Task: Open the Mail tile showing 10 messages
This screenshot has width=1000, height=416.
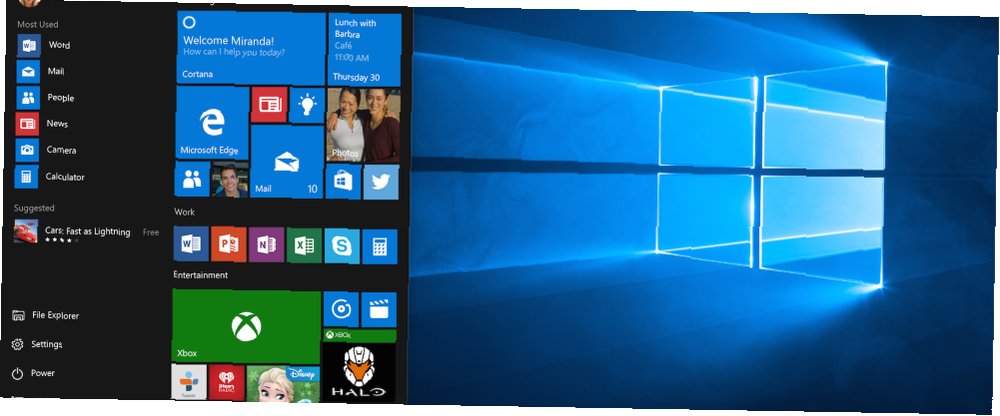Action: pyautogui.click(x=287, y=161)
